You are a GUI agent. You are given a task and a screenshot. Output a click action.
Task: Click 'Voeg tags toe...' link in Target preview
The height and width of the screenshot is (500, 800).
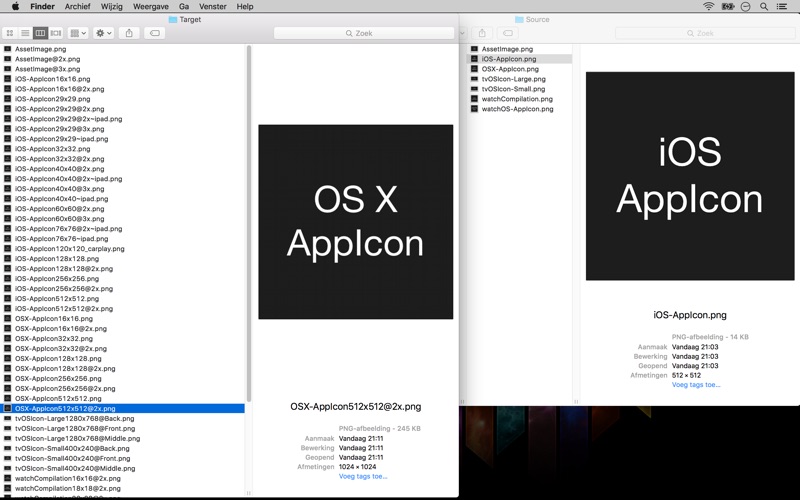(x=363, y=477)
